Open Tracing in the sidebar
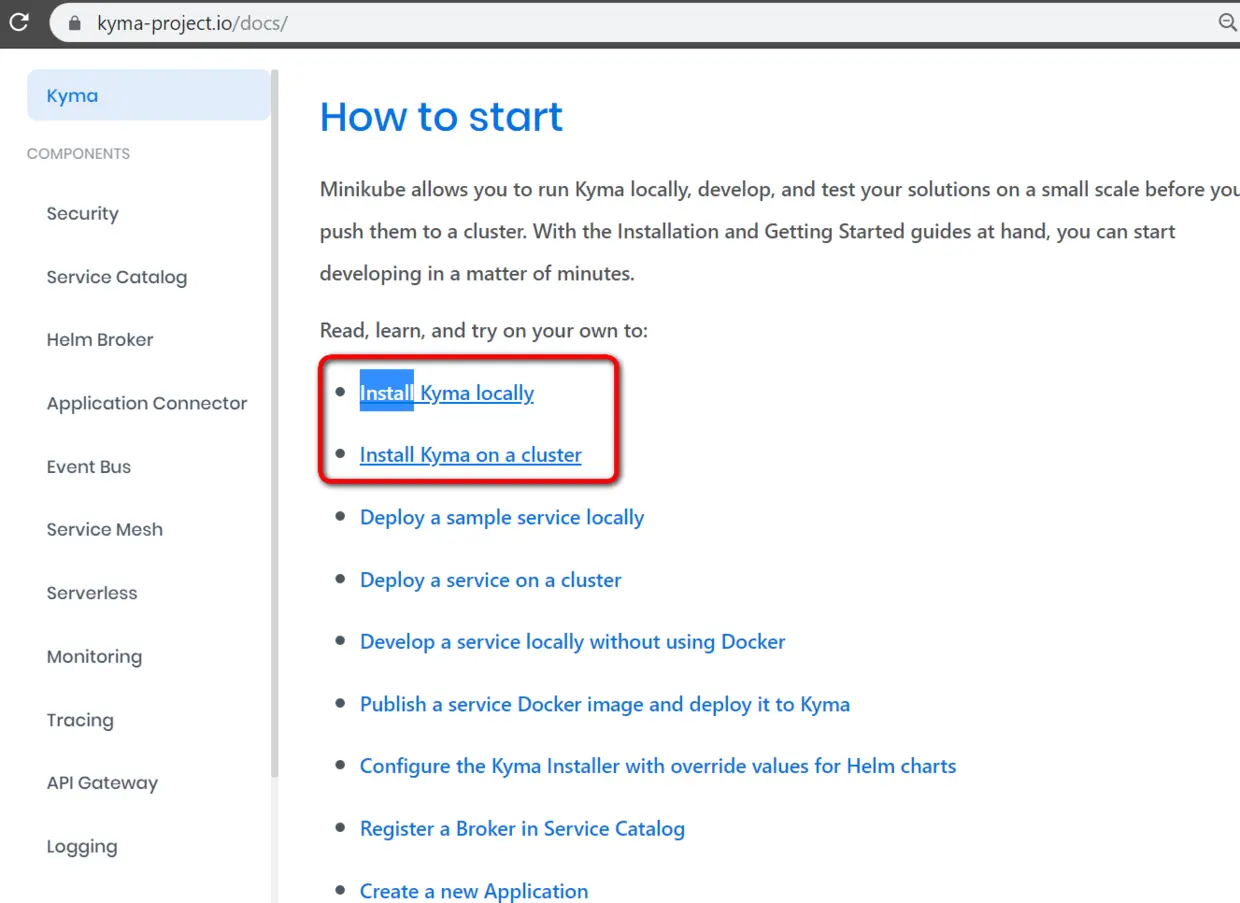The height and width of the screenshot is (903, 1240). point(80,720)
